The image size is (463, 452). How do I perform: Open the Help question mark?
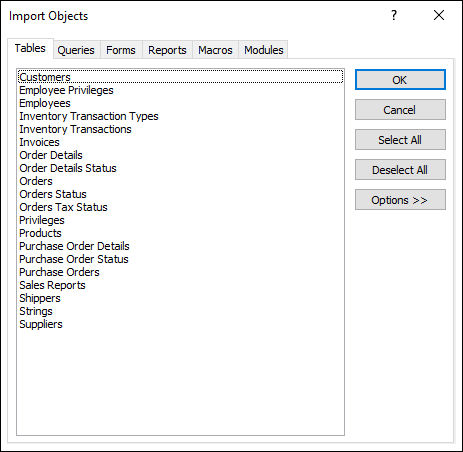(x=394, y=15)
